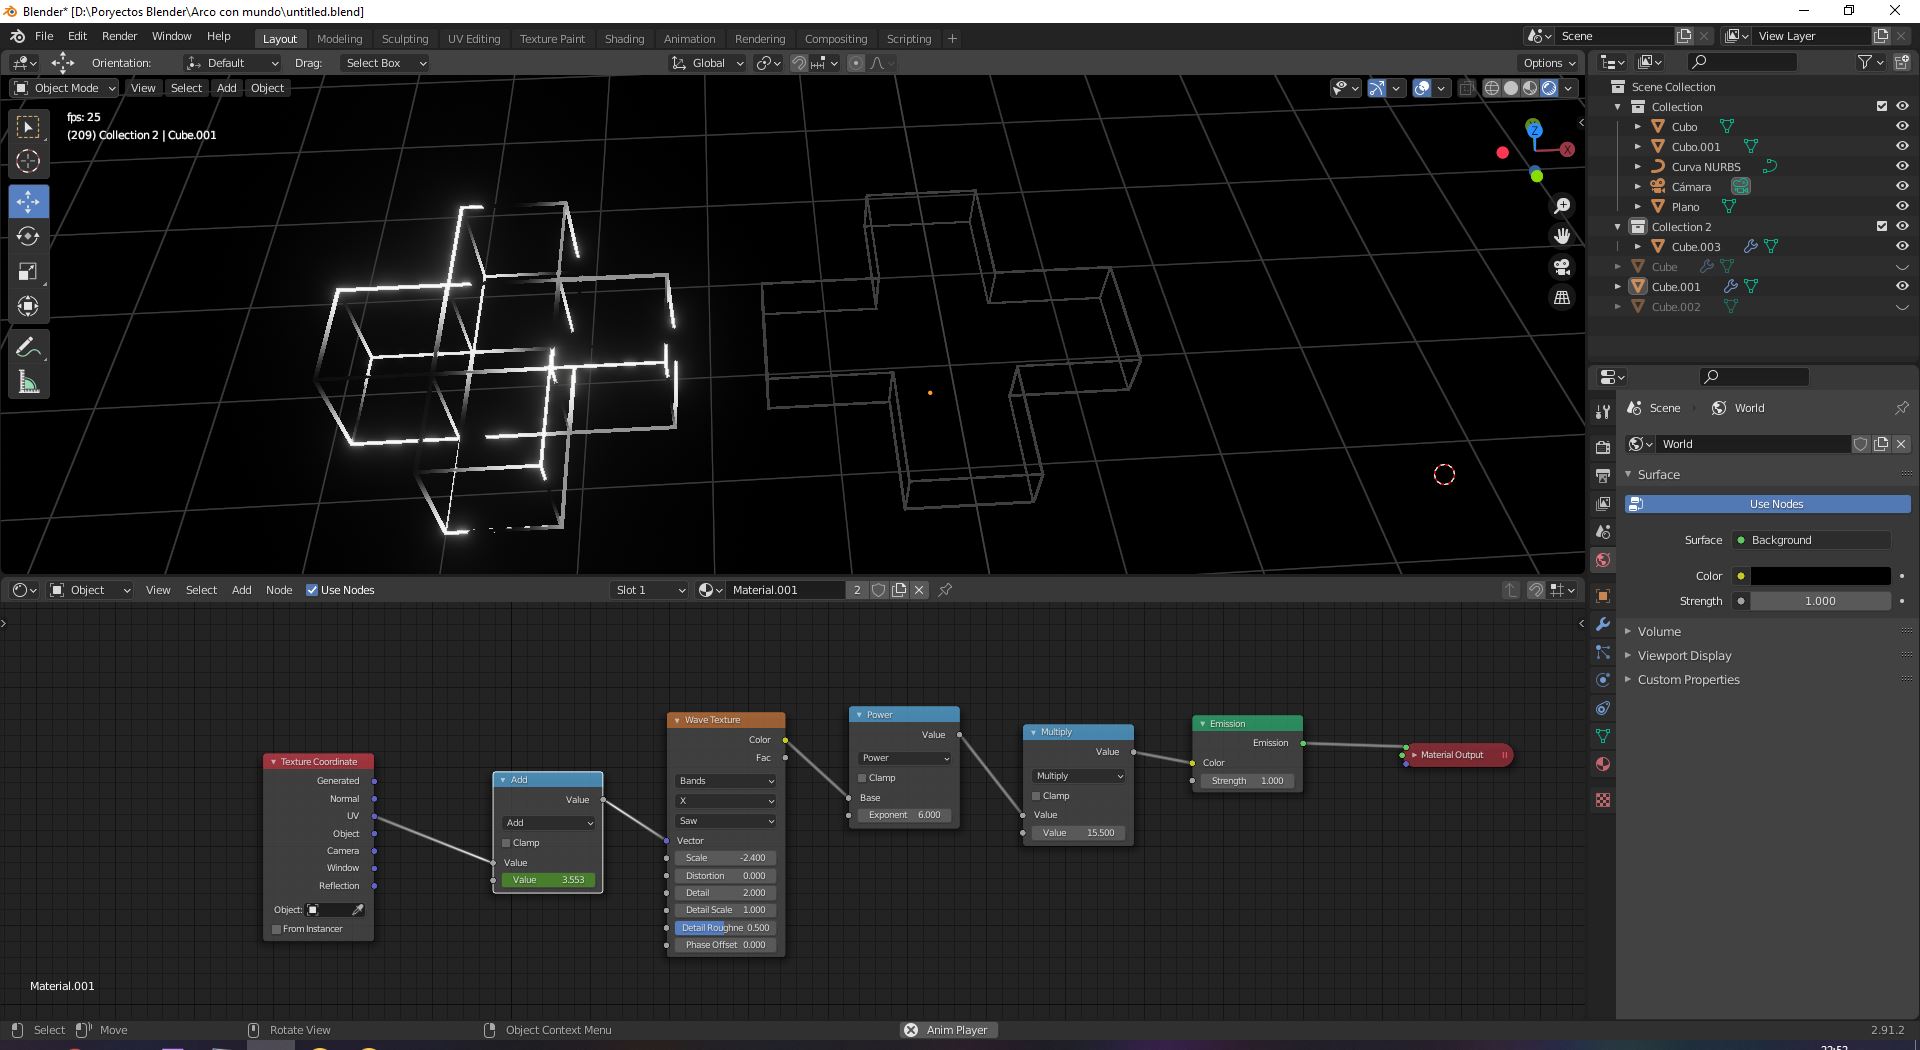This screenshot has height=1050, width=1920.
Task: Select the Cursor tool in viewport toolbar
Action: point(28,161)
